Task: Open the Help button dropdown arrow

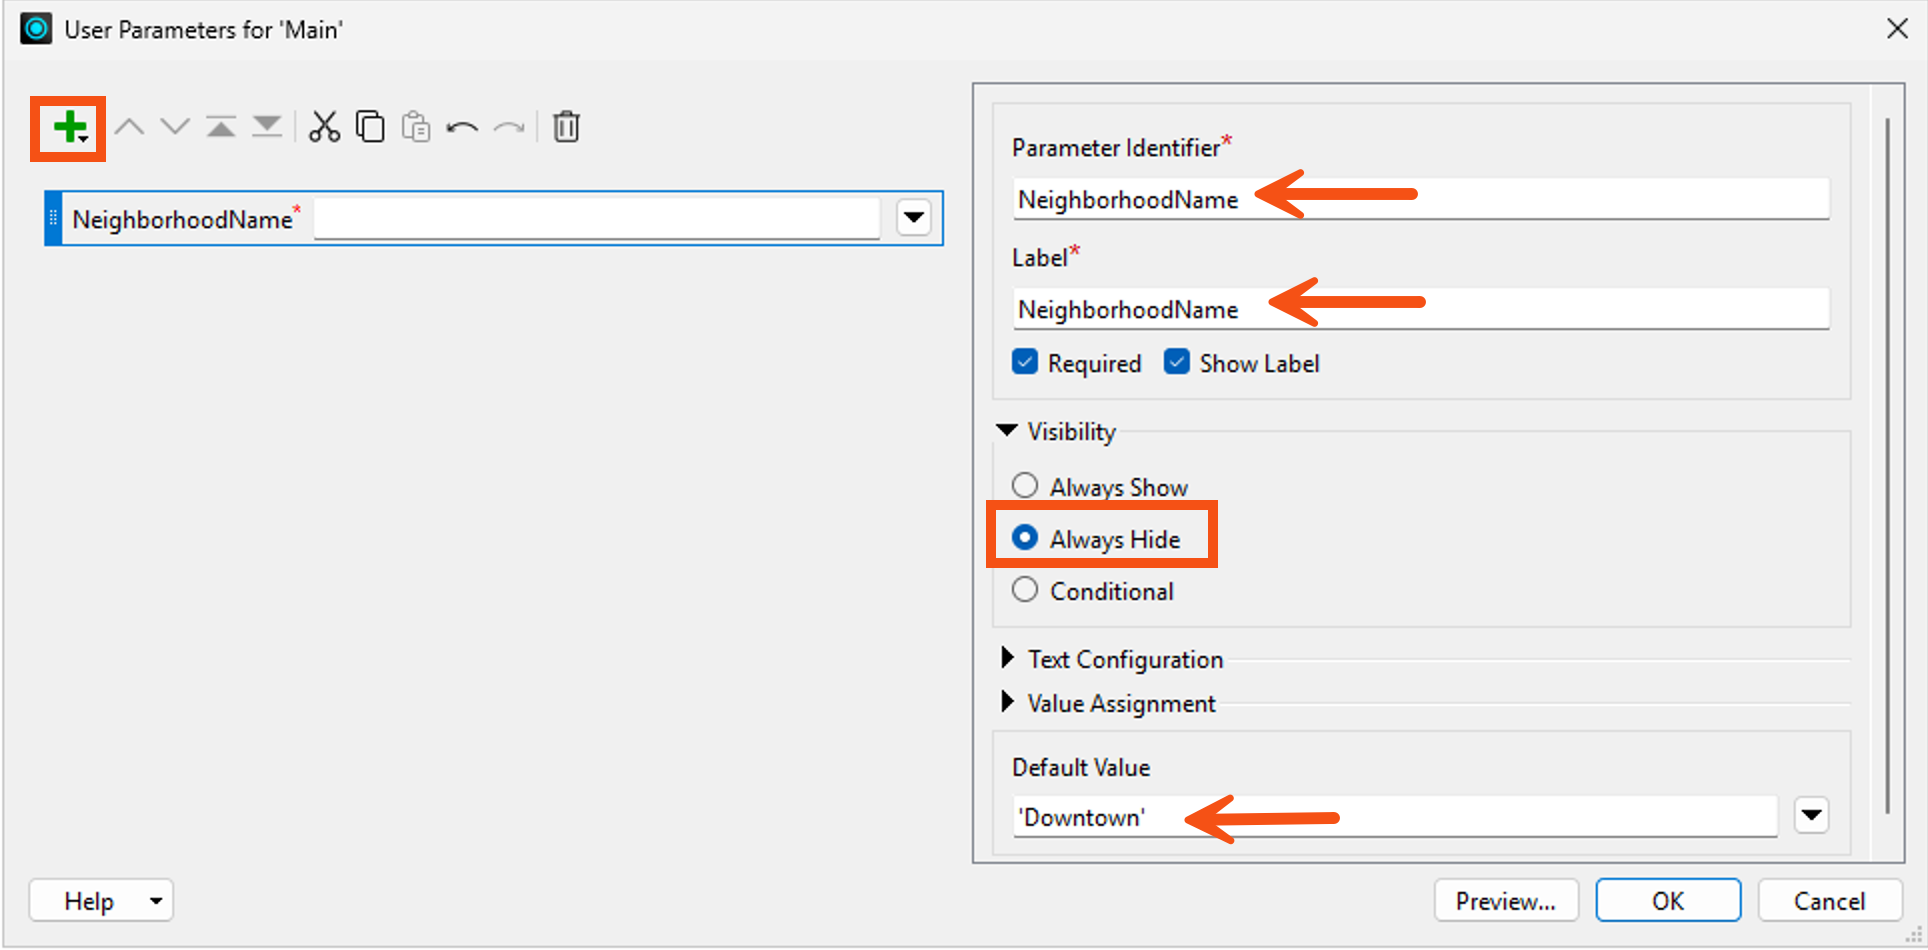Action: tap(156, 901)
